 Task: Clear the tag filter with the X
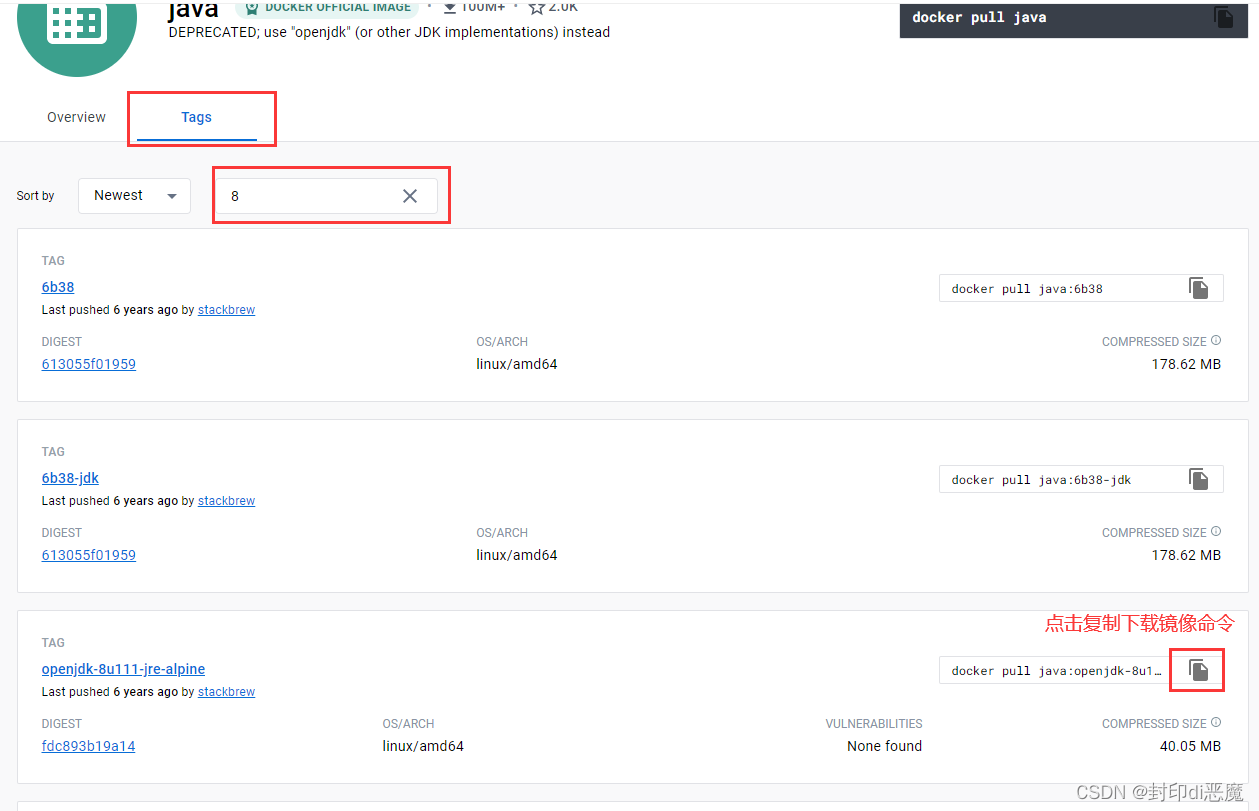[410, 196]
